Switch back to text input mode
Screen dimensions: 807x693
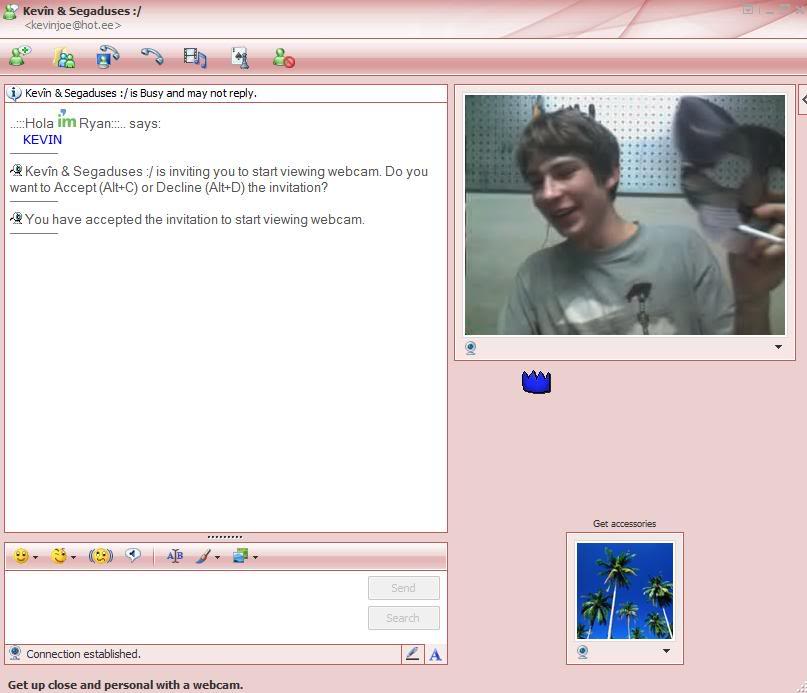[x=435, y=653]
